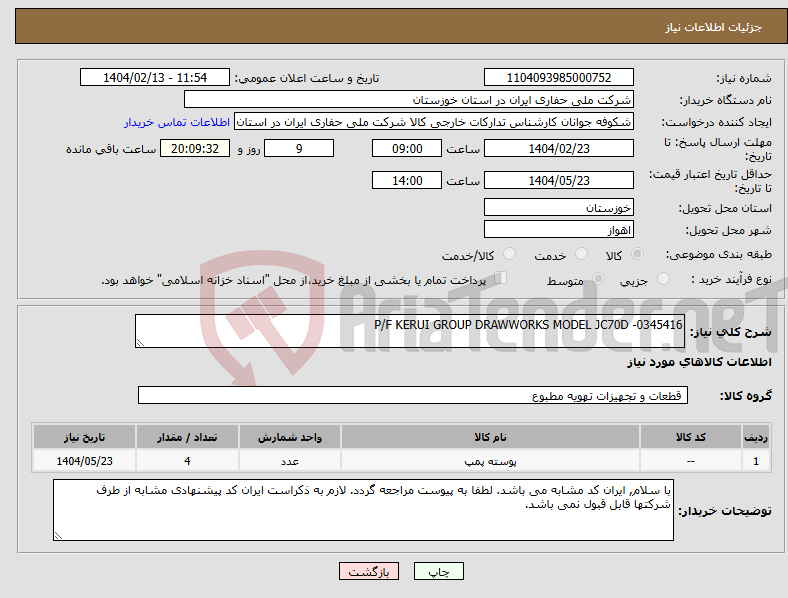Click the چاپ (print) button
Screen dimensions: 788x598
(x=438, y=571)
